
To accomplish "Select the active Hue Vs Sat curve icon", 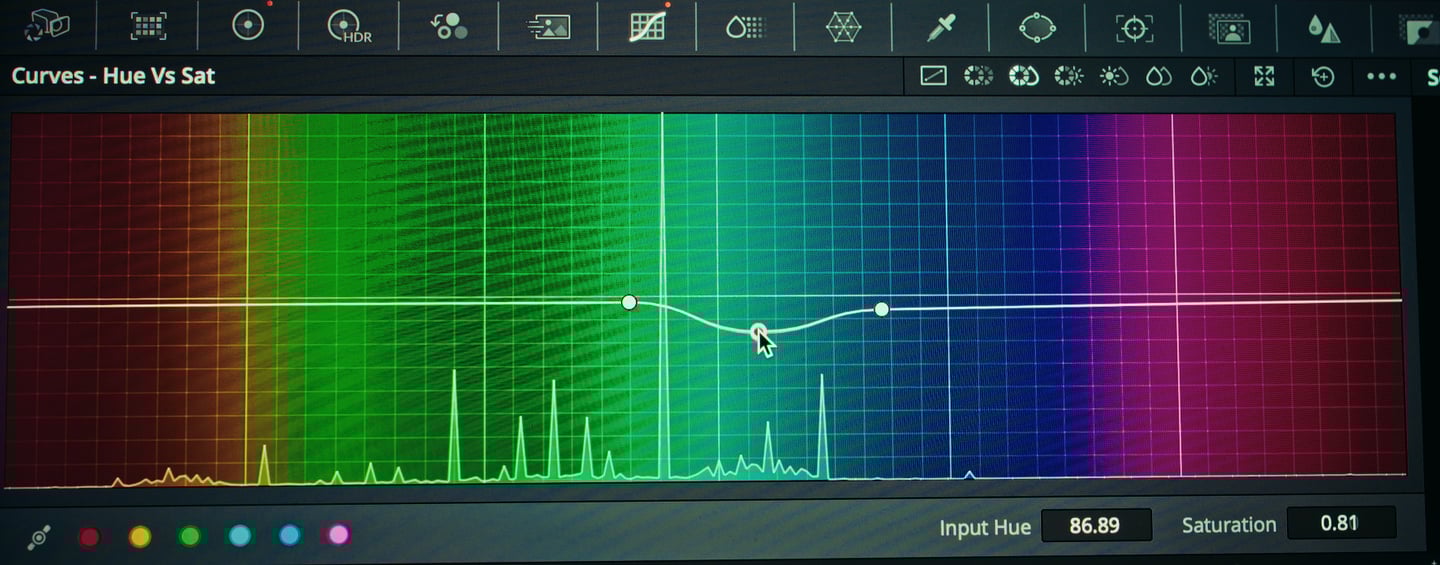I will pos(1023,76).
